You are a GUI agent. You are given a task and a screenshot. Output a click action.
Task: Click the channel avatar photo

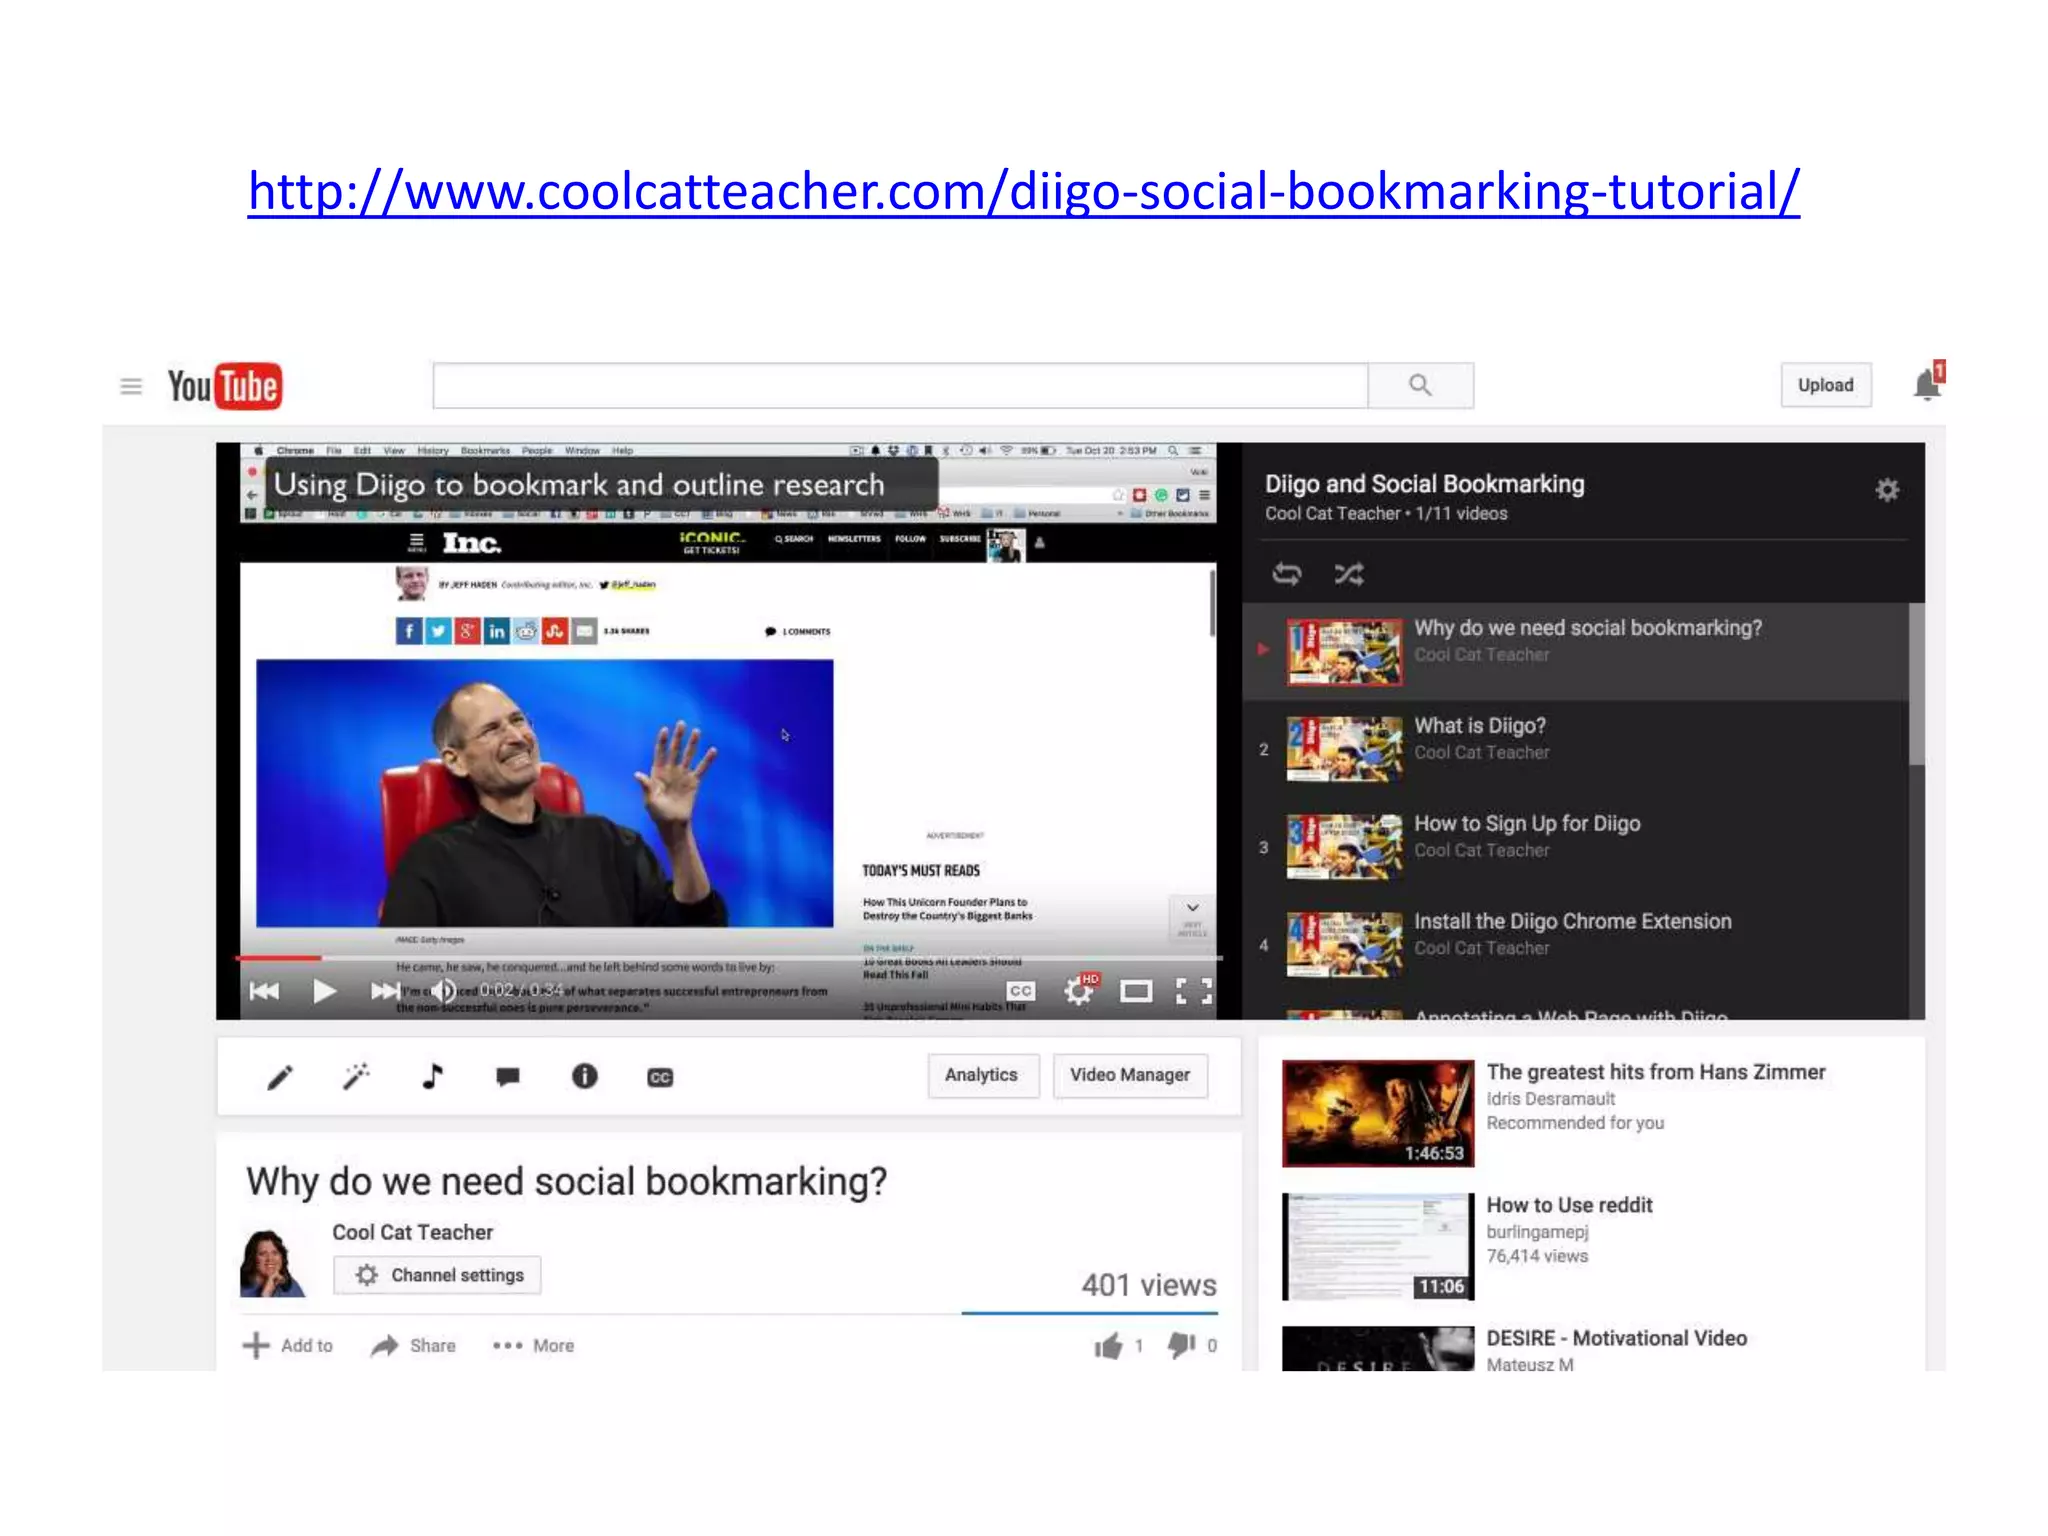(x=272, y=1263)
